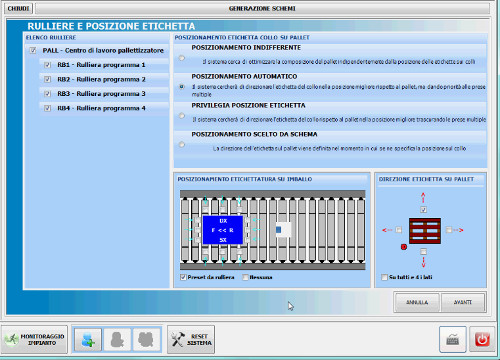
Task: Click the Chiudi button at top
Action: pos(18,8)
